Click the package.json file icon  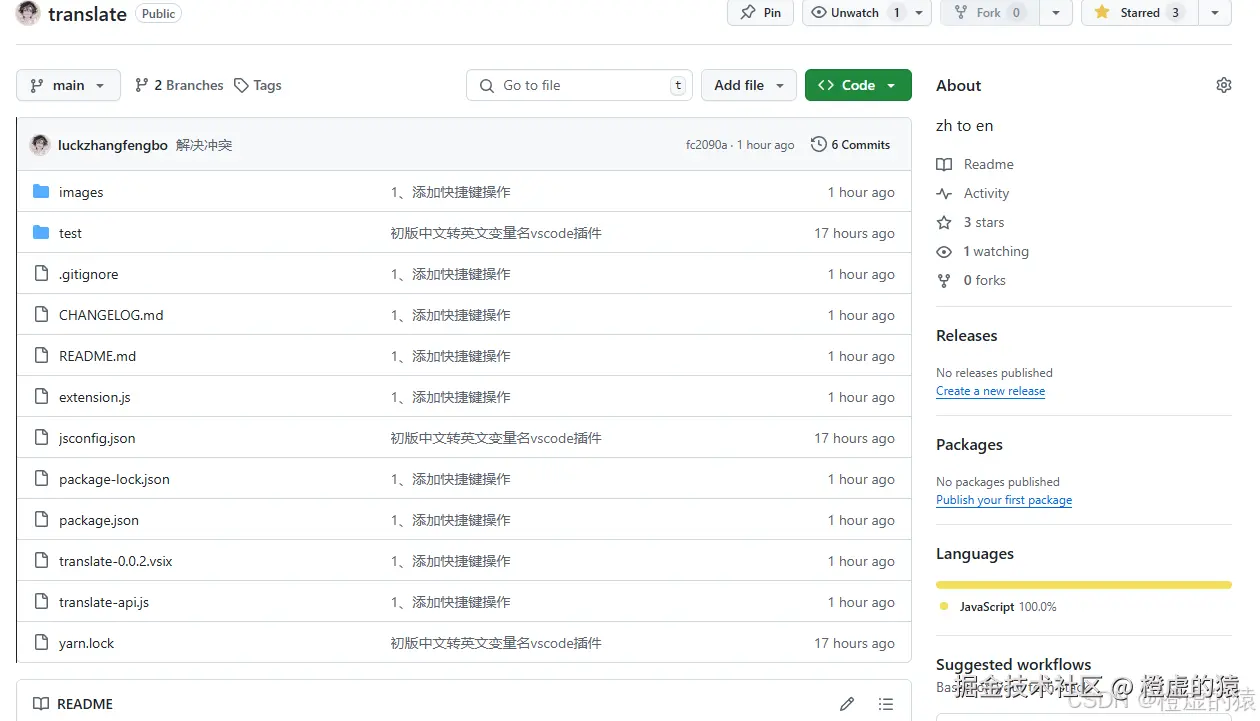41,520
